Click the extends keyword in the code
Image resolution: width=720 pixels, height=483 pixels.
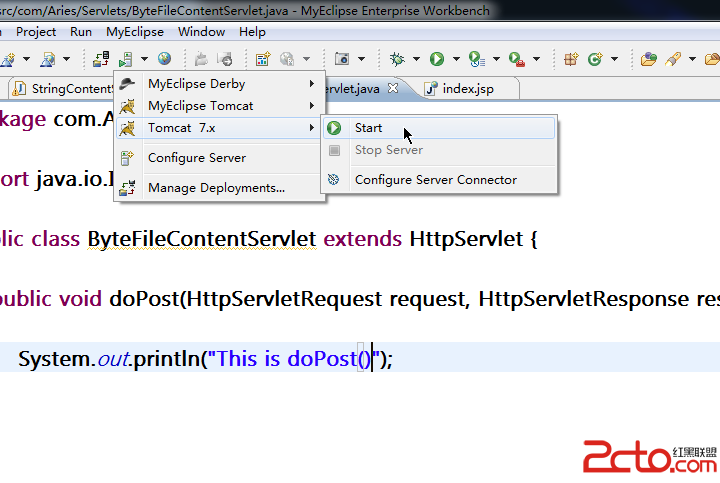click(x=363, y=239)
